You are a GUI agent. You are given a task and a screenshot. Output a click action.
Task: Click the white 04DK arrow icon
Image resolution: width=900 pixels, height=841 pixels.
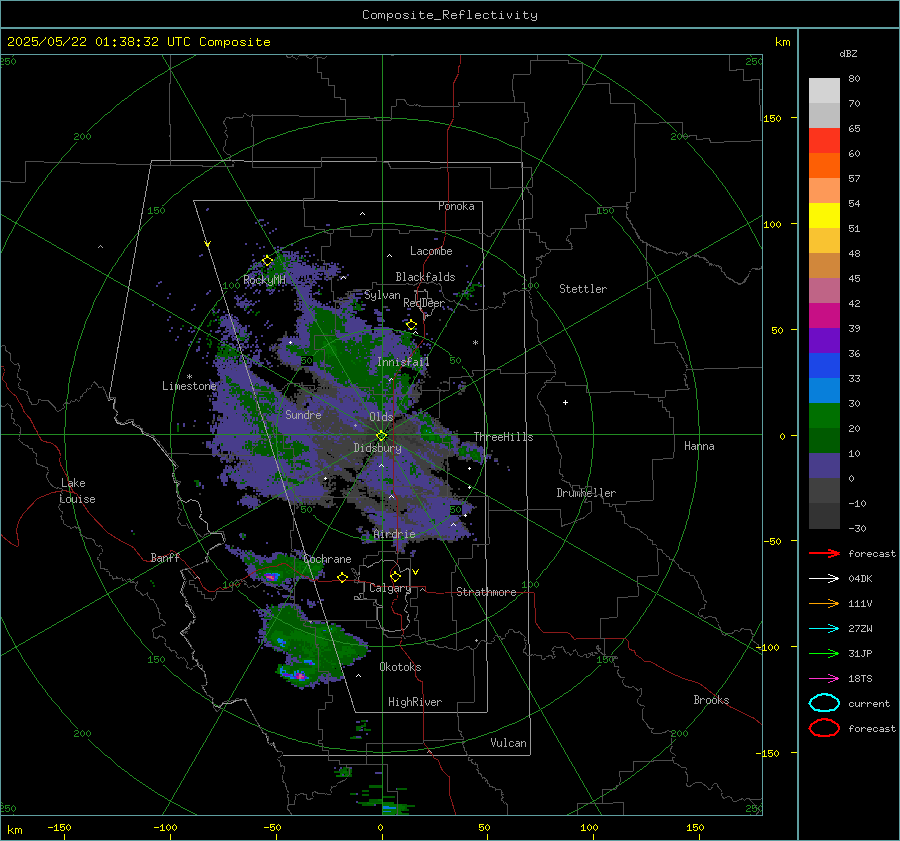coord(824,579)
